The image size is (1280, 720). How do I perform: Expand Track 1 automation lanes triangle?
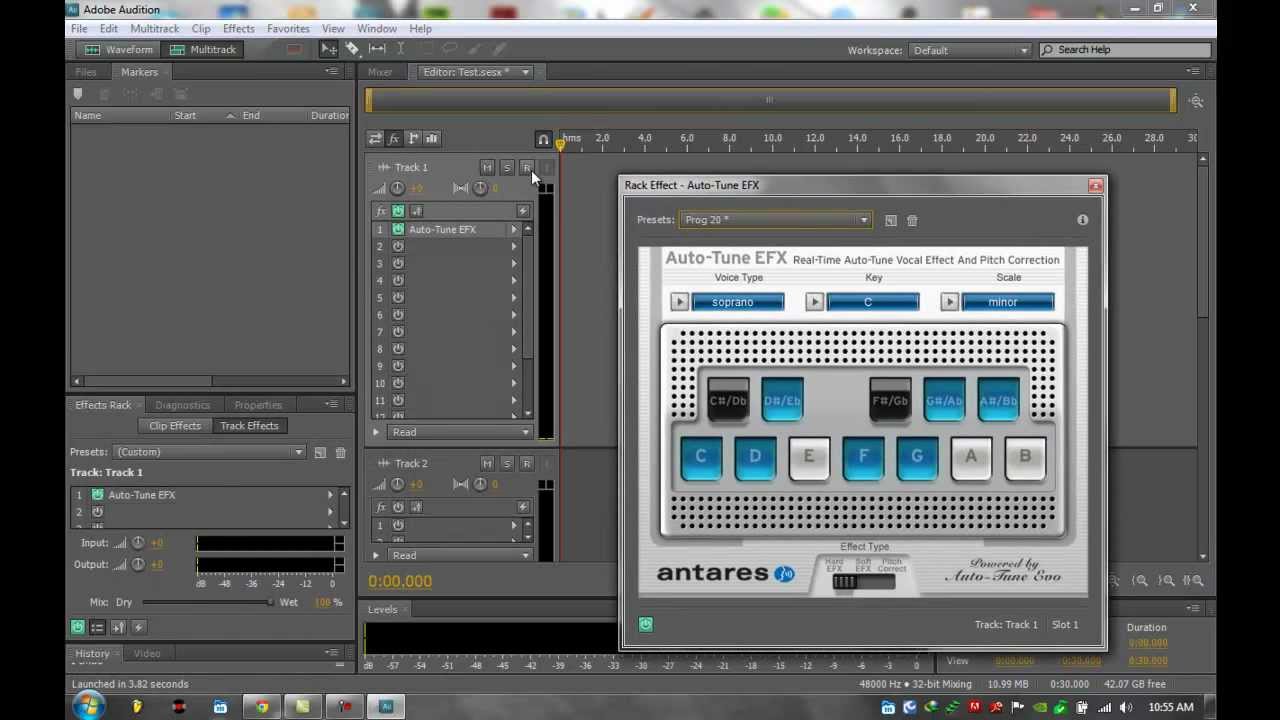[x=376, y=432]
